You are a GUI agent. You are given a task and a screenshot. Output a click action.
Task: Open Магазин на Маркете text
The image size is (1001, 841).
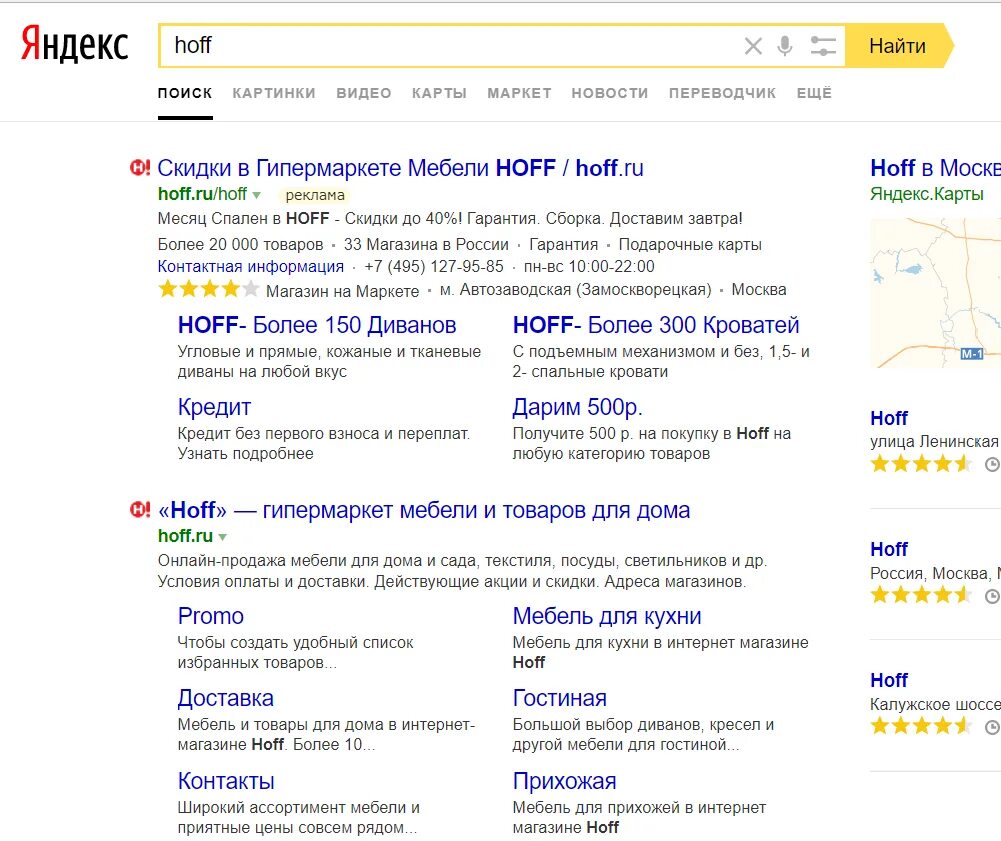(x=342, y=291)
